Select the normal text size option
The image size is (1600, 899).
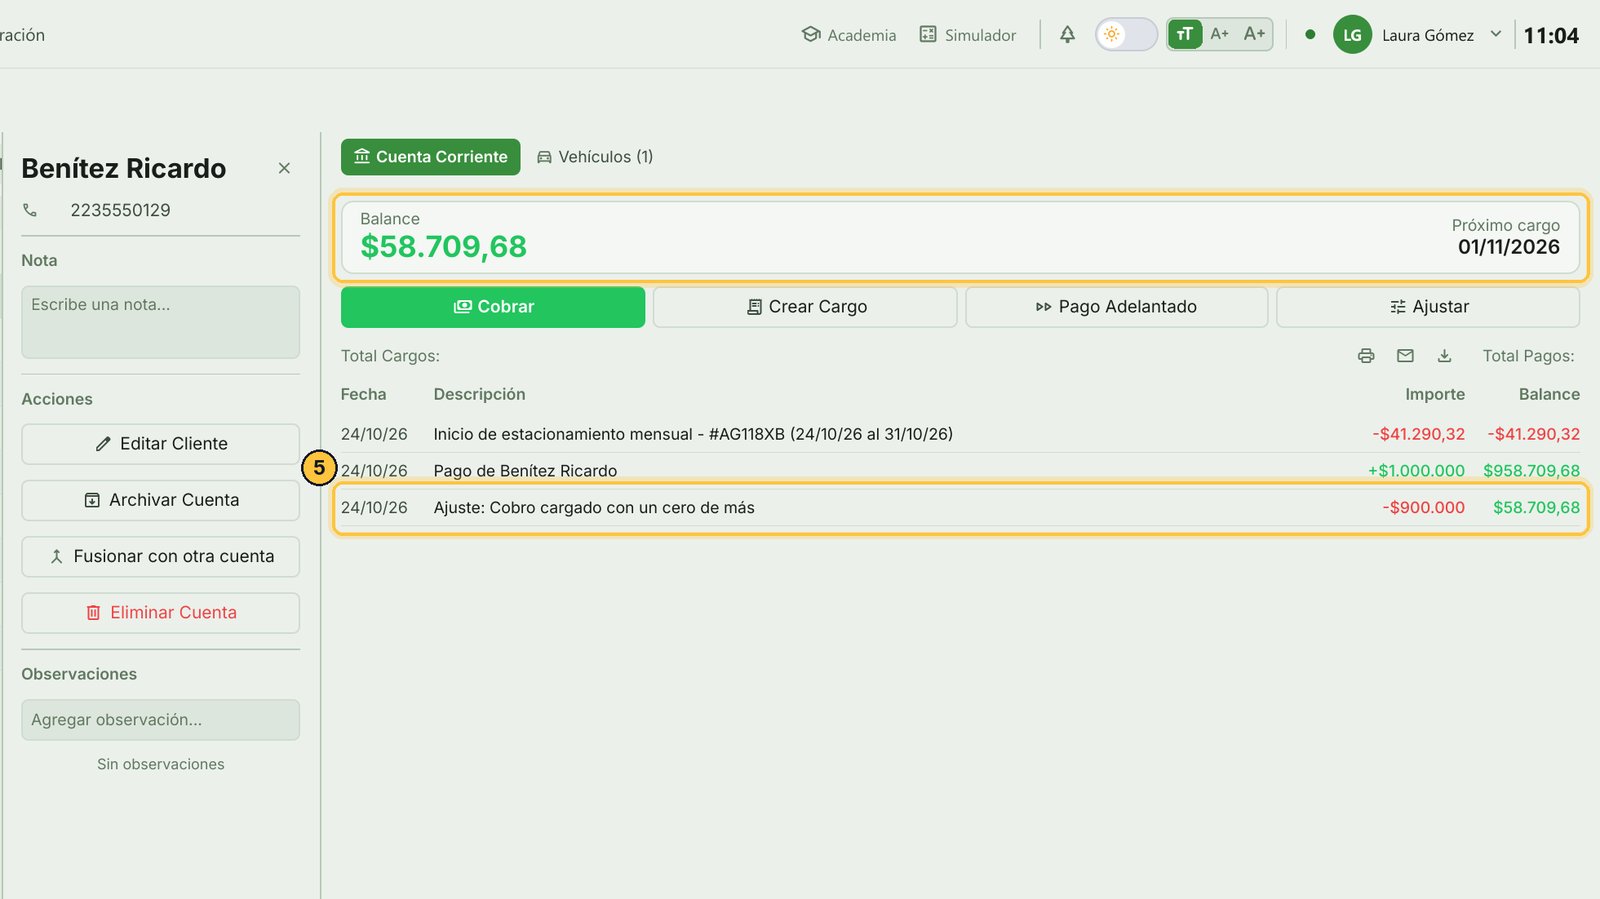click(x=1185, y=34)
